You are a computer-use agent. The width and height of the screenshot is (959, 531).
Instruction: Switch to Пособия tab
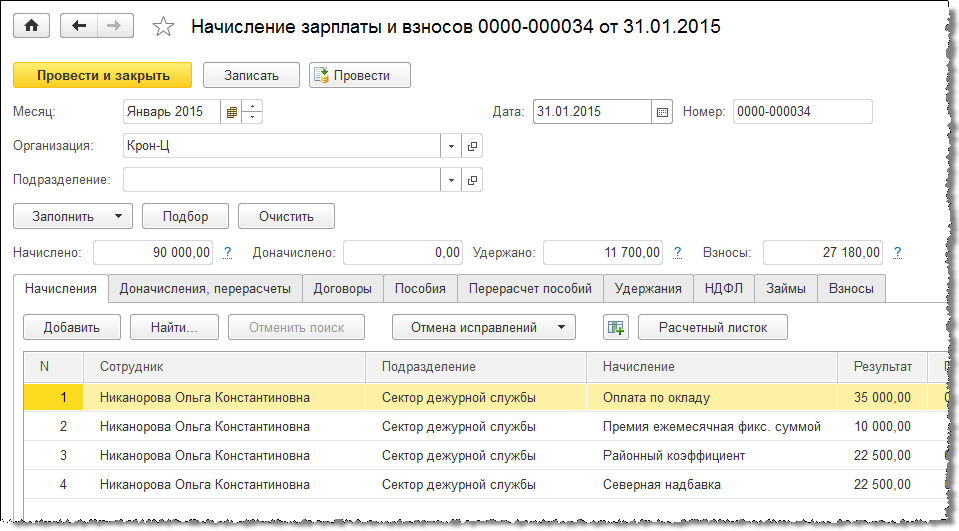(420, 289)
